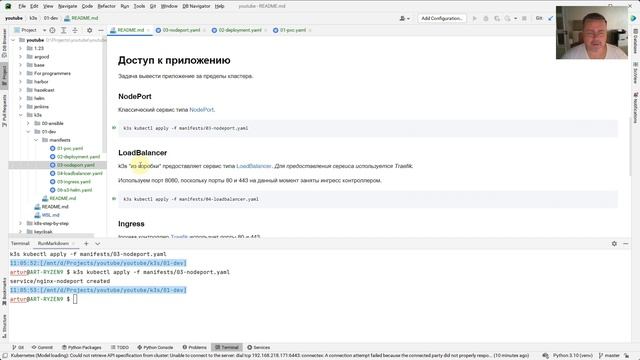Hide the terminal panel
Screen dimensions: 640x360
[626, 244]
